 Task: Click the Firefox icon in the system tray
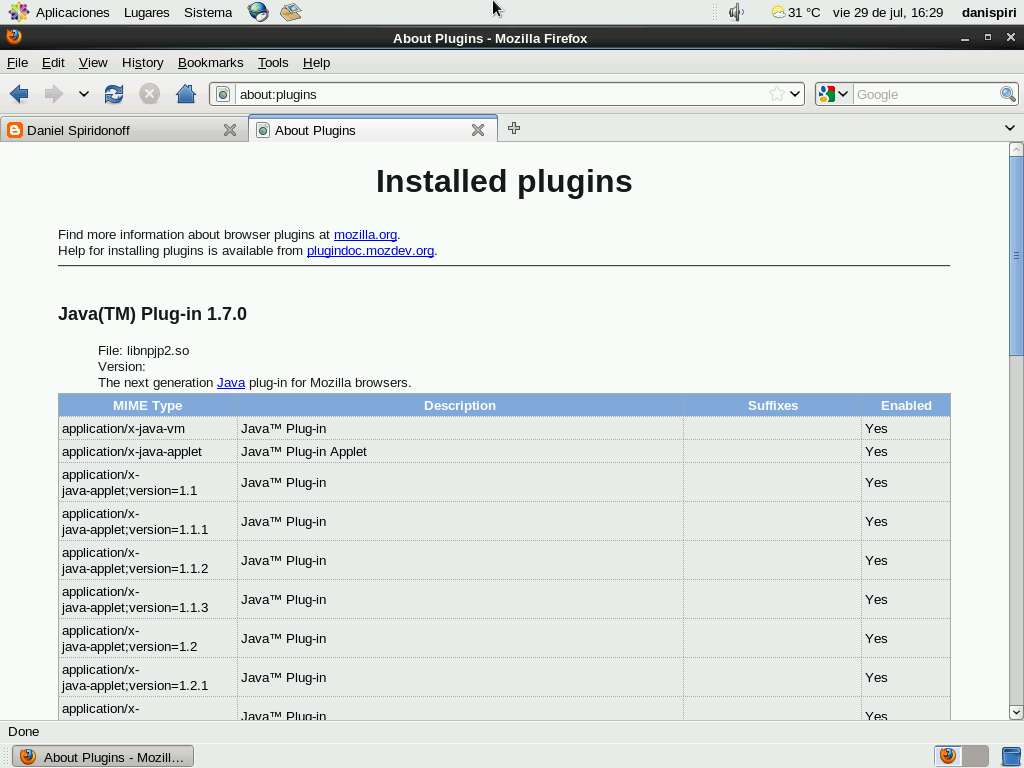click(946, 756)
